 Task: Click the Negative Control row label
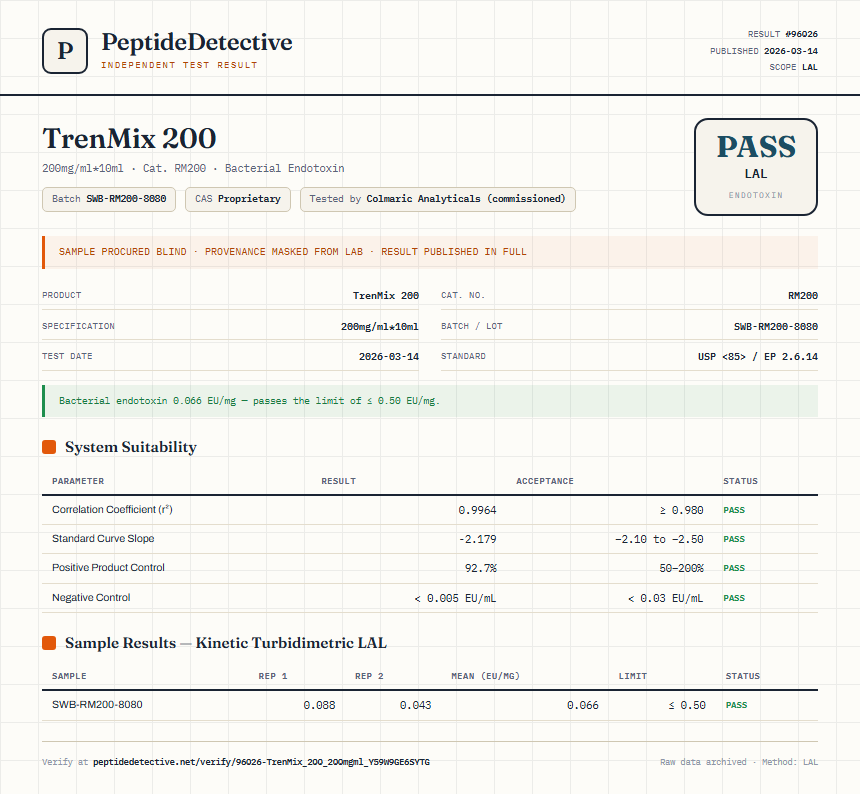(x=91, y=598)
